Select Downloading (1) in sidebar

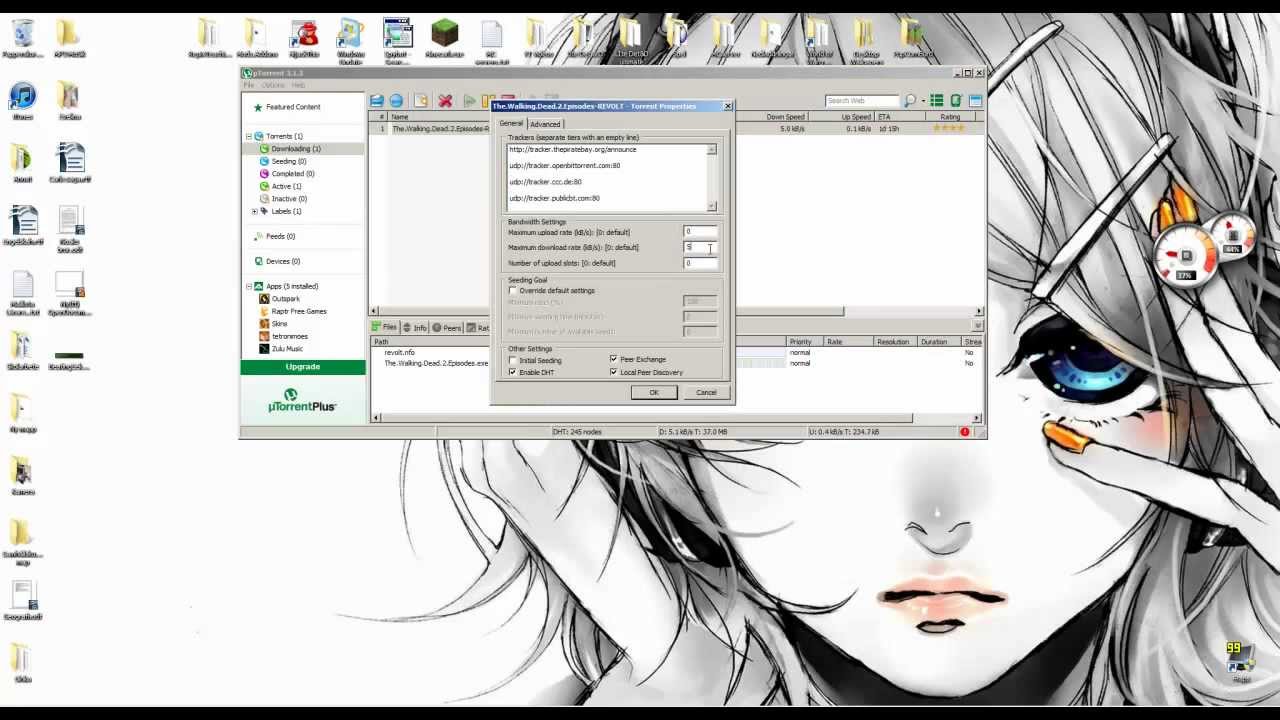tap(290, 149)
